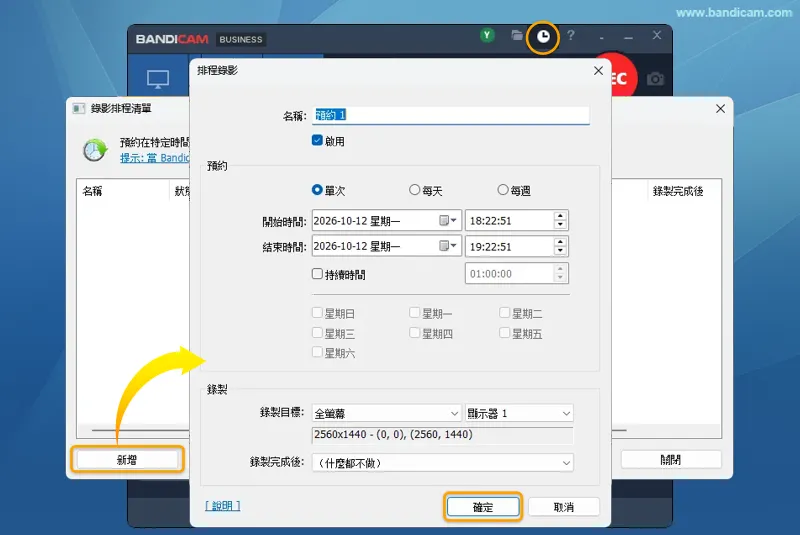Click the scheduled recording clock icon

coord(543,36)
